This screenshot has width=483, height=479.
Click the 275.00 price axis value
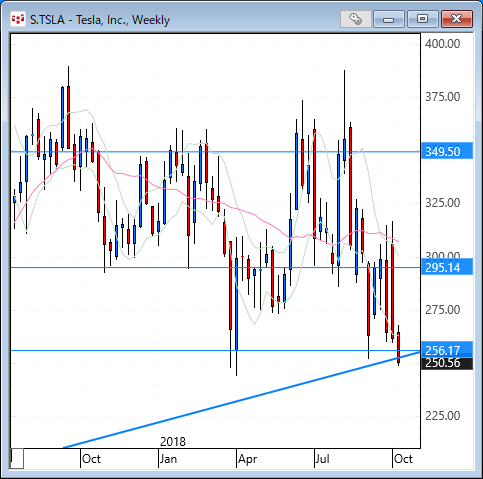(443, 310)
